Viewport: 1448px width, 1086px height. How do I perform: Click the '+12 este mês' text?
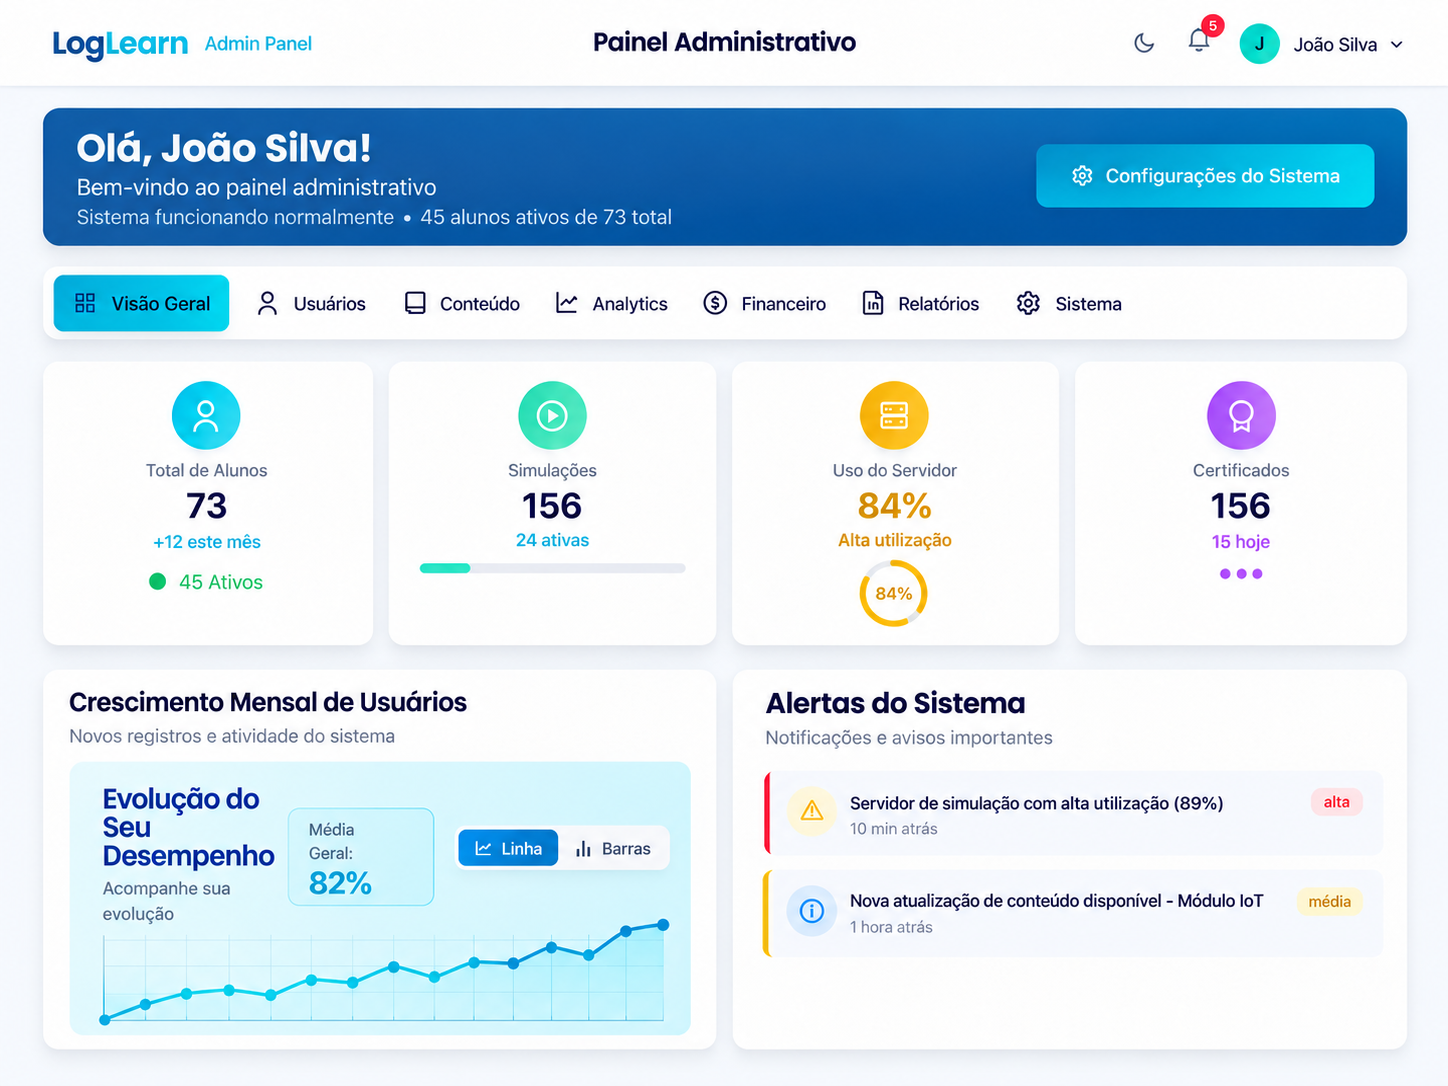coord(207,542)
